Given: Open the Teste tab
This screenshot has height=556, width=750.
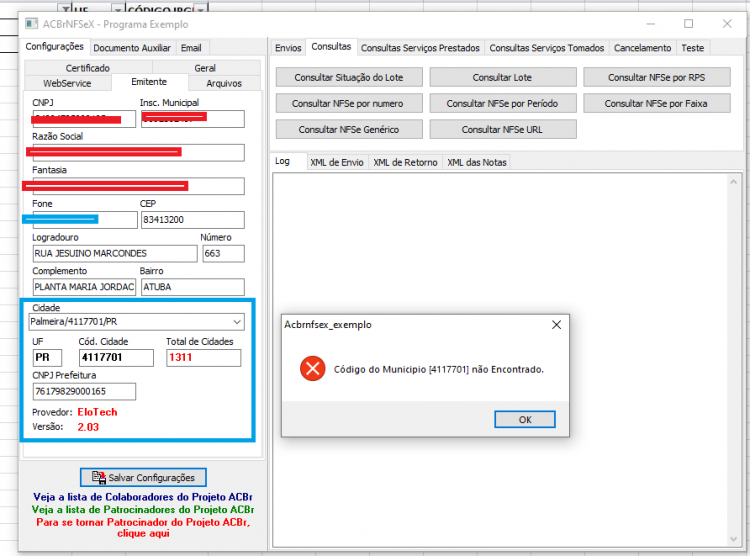Looking at the screenshot, I should click(x=693, y=48).
